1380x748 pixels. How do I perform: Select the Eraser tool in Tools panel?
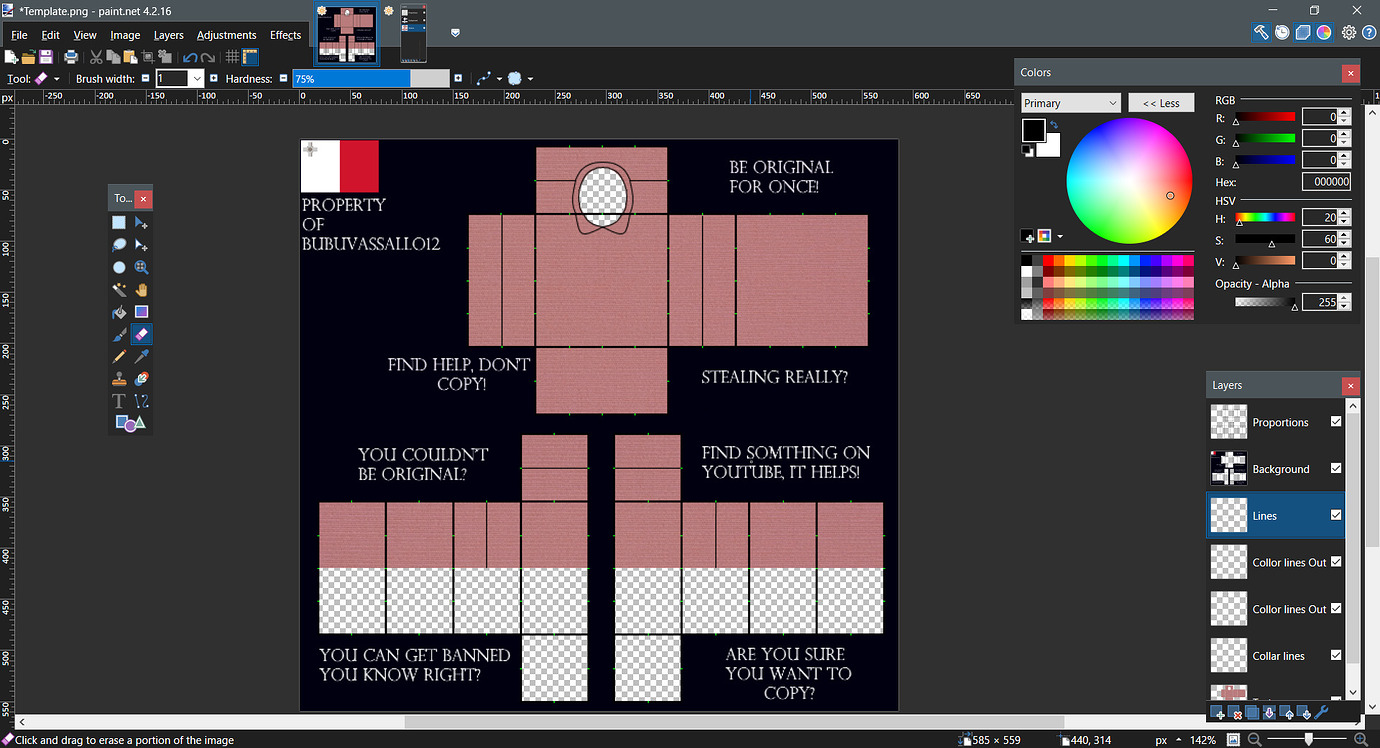(x=142, y=334)
